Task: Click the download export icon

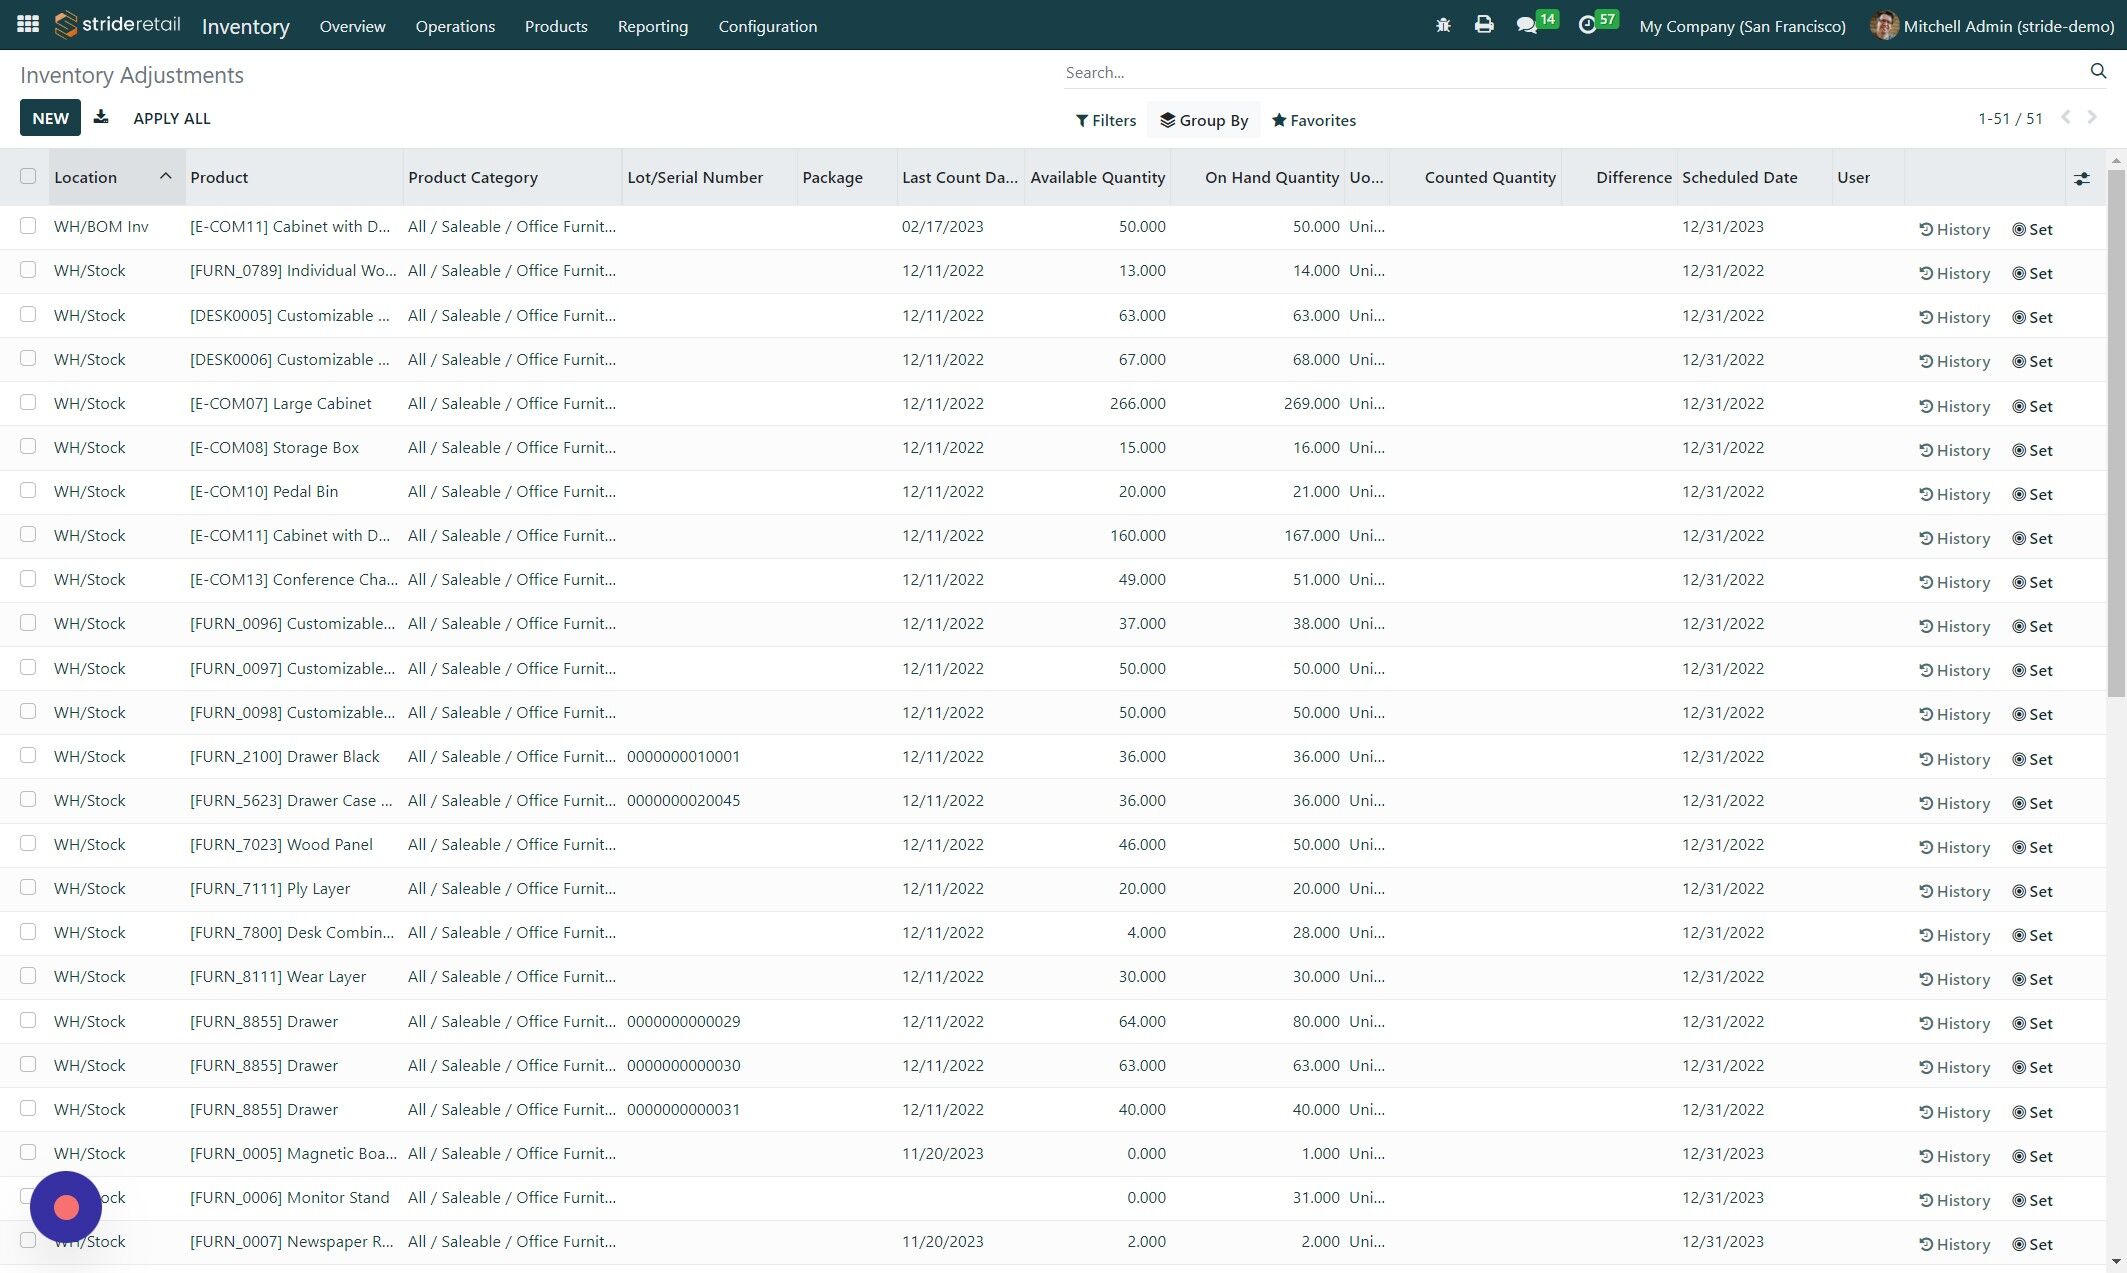Action: 101,118
